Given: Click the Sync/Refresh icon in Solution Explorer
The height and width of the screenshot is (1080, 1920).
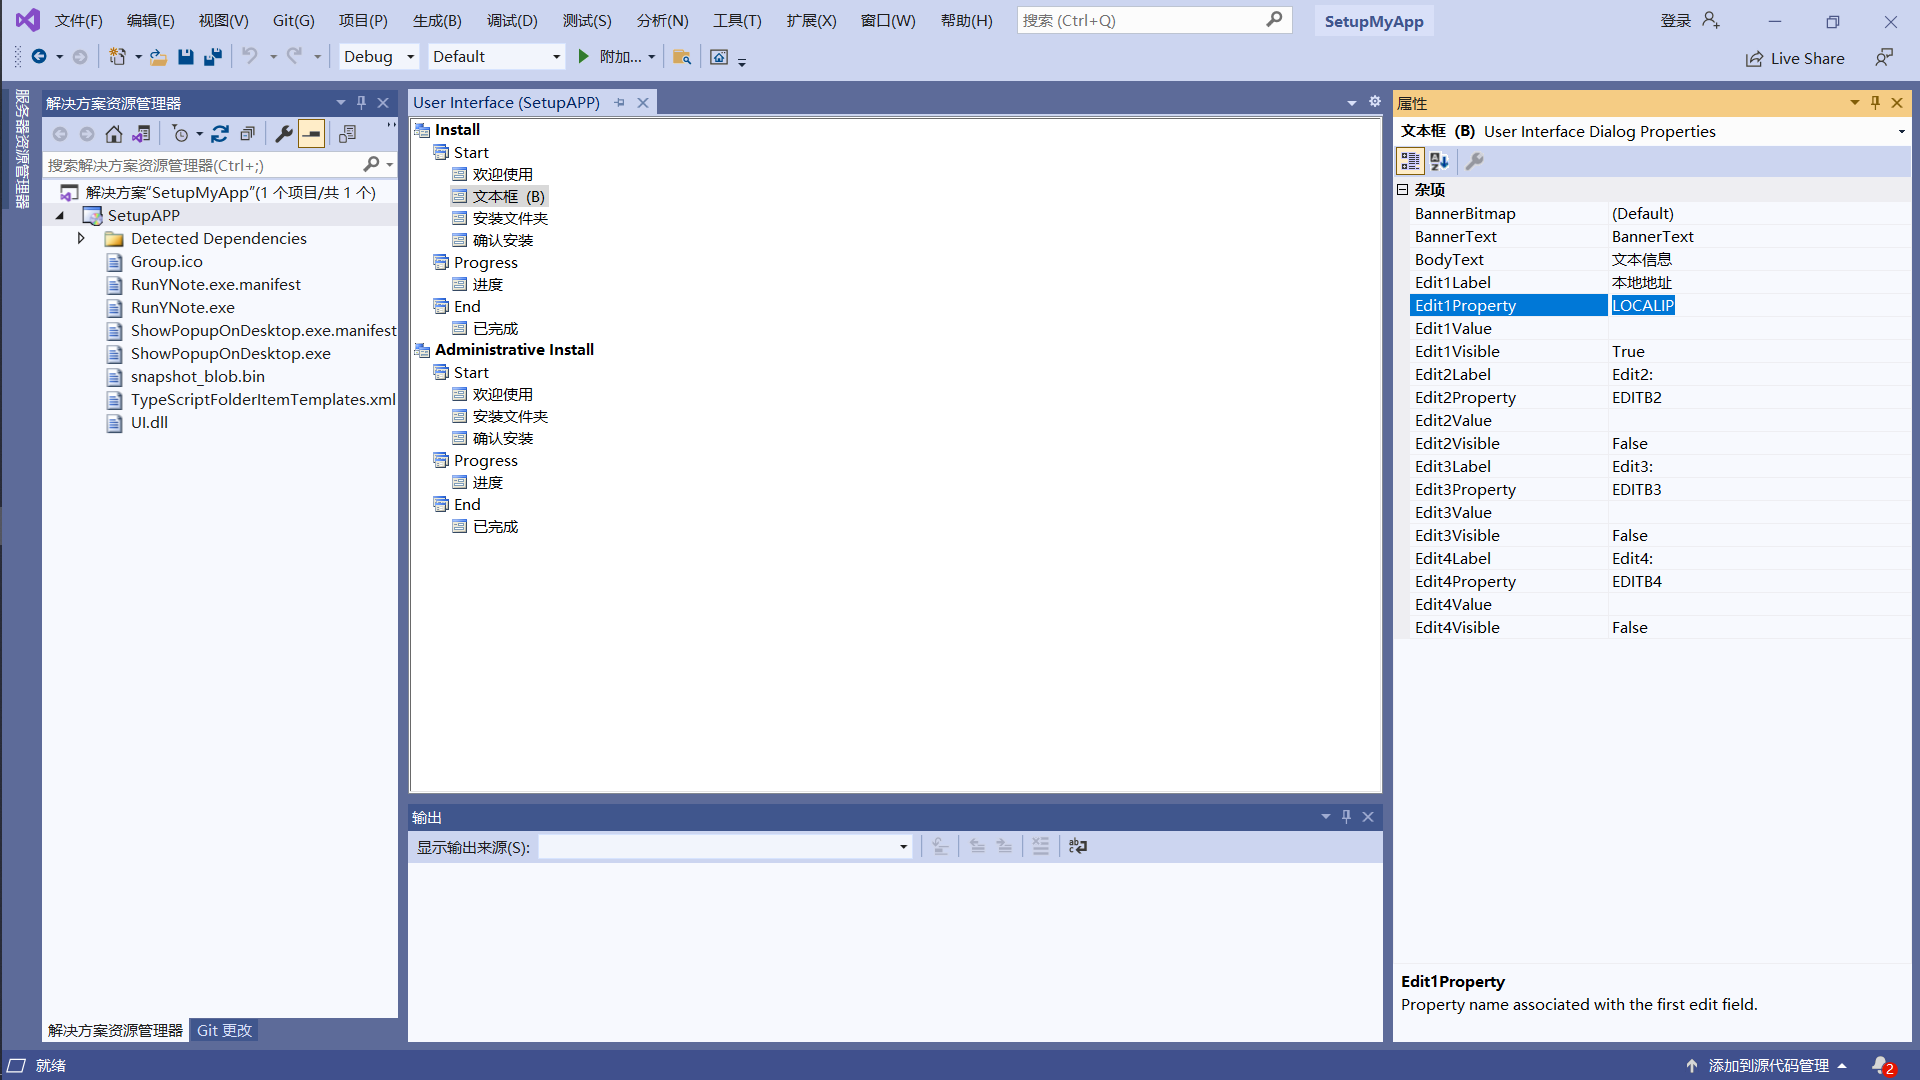Looking at the screenshot, I should [x=220, y=134].
